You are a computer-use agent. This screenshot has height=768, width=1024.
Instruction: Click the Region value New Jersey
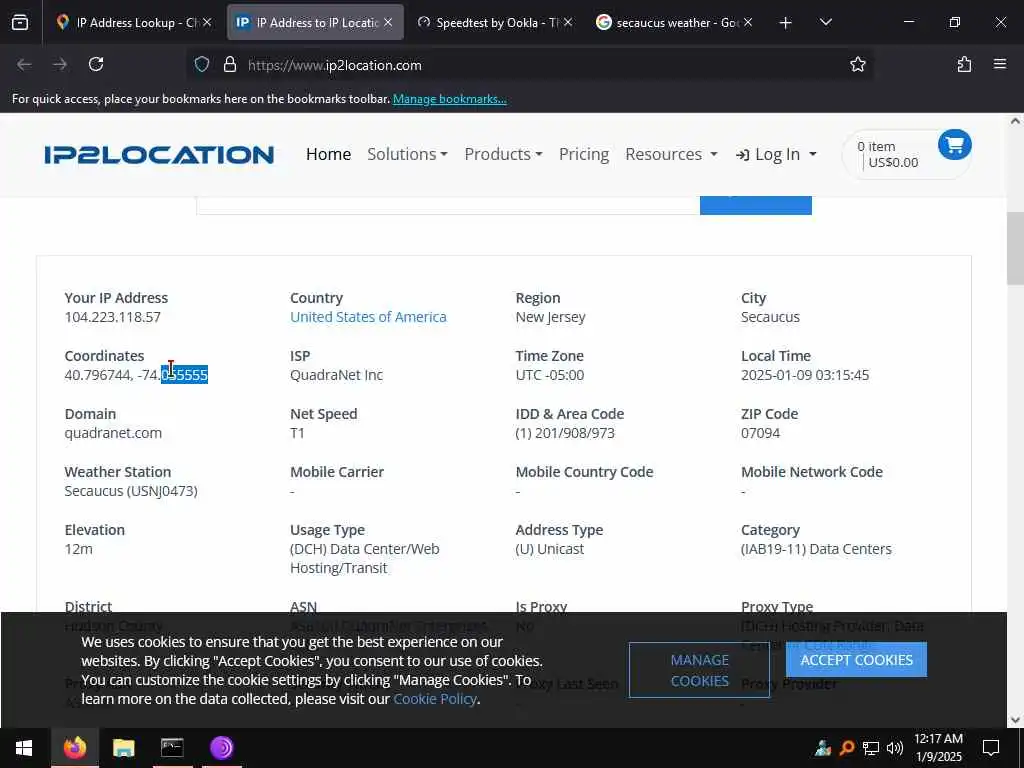pyautogui.click(x=550, y=317)
